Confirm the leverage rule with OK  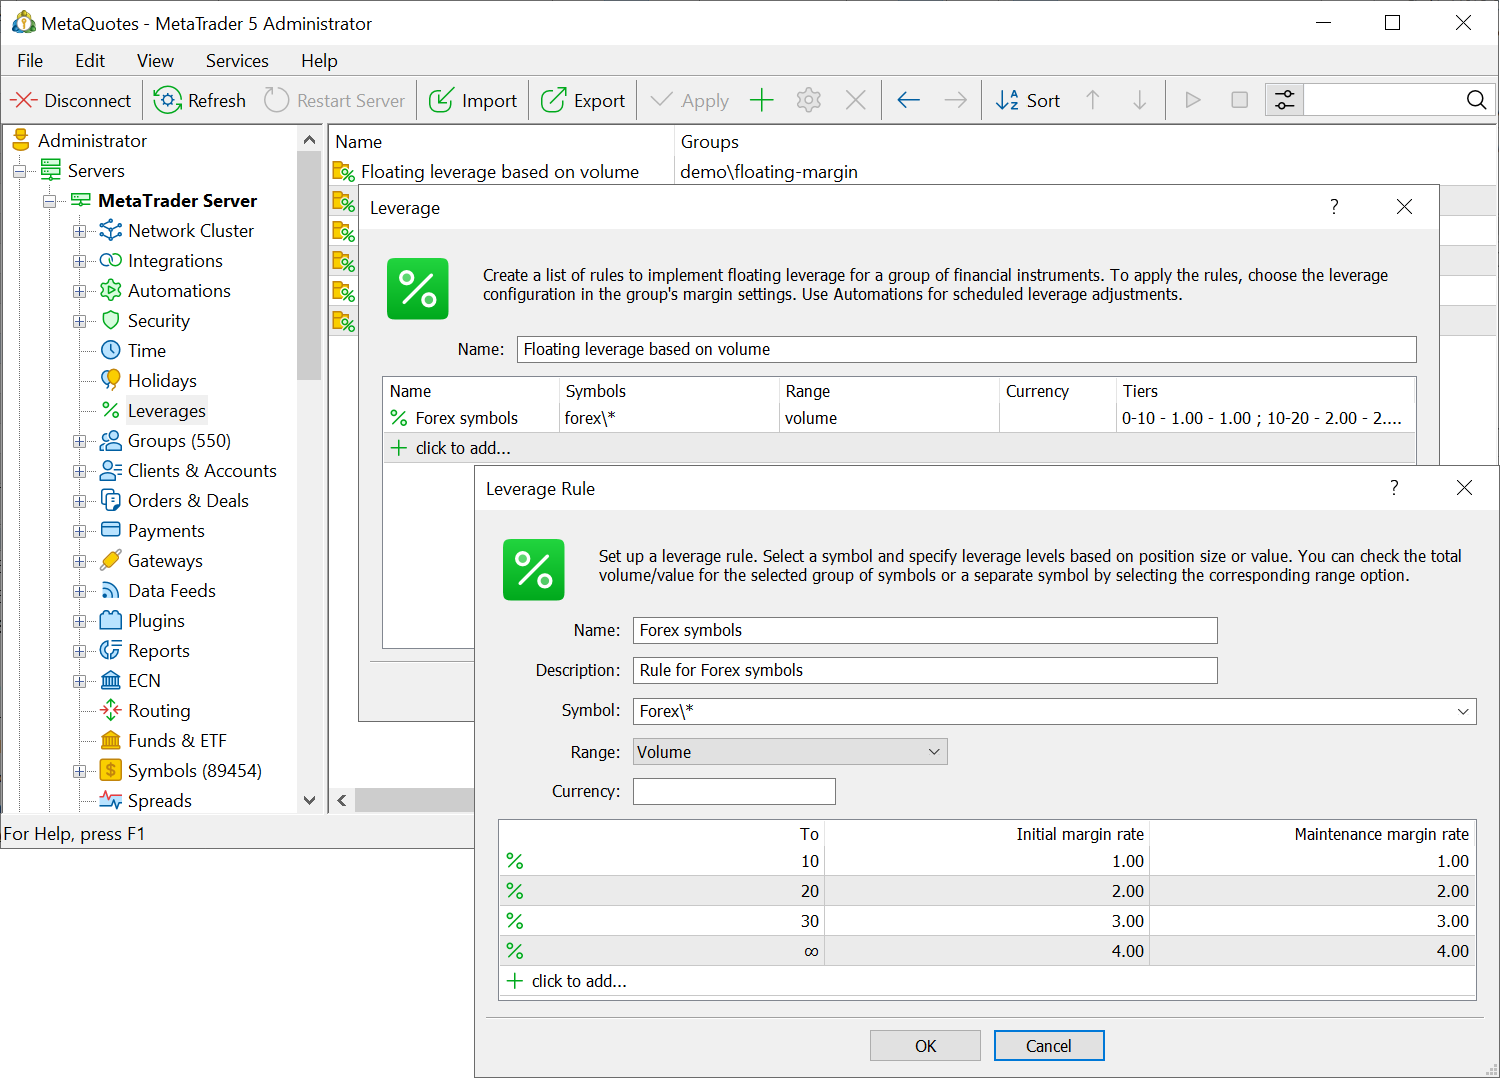pyautogui.click(x=925, y=1045)
